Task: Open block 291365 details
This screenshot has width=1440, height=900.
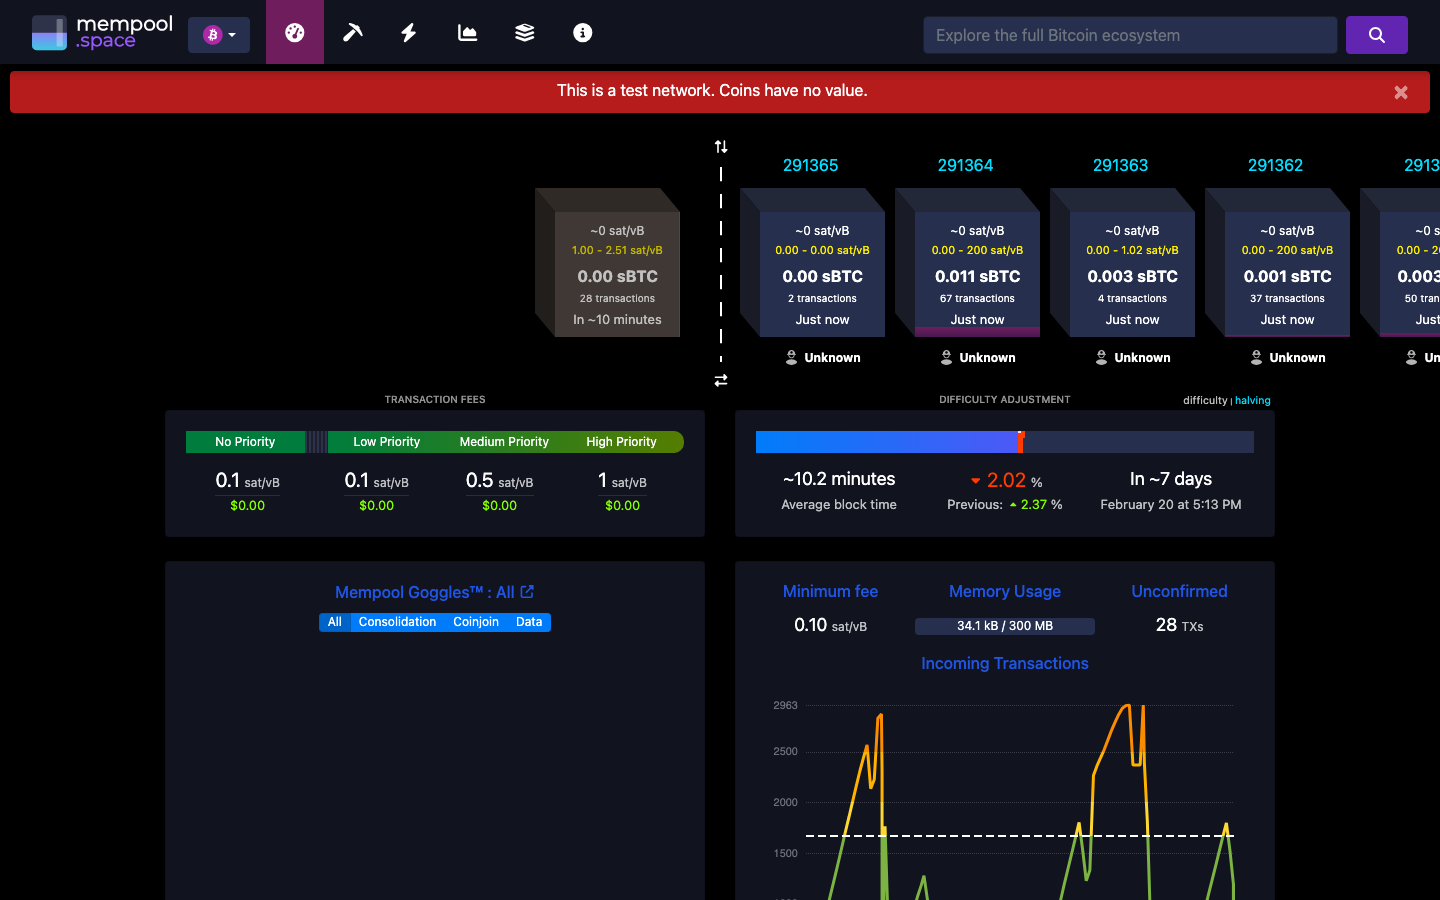Action: pyautogui.click(x=811, y=165)
